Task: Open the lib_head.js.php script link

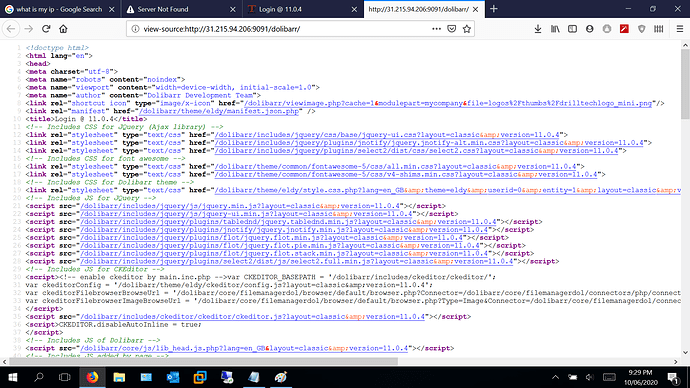Action: pos(244,349)
